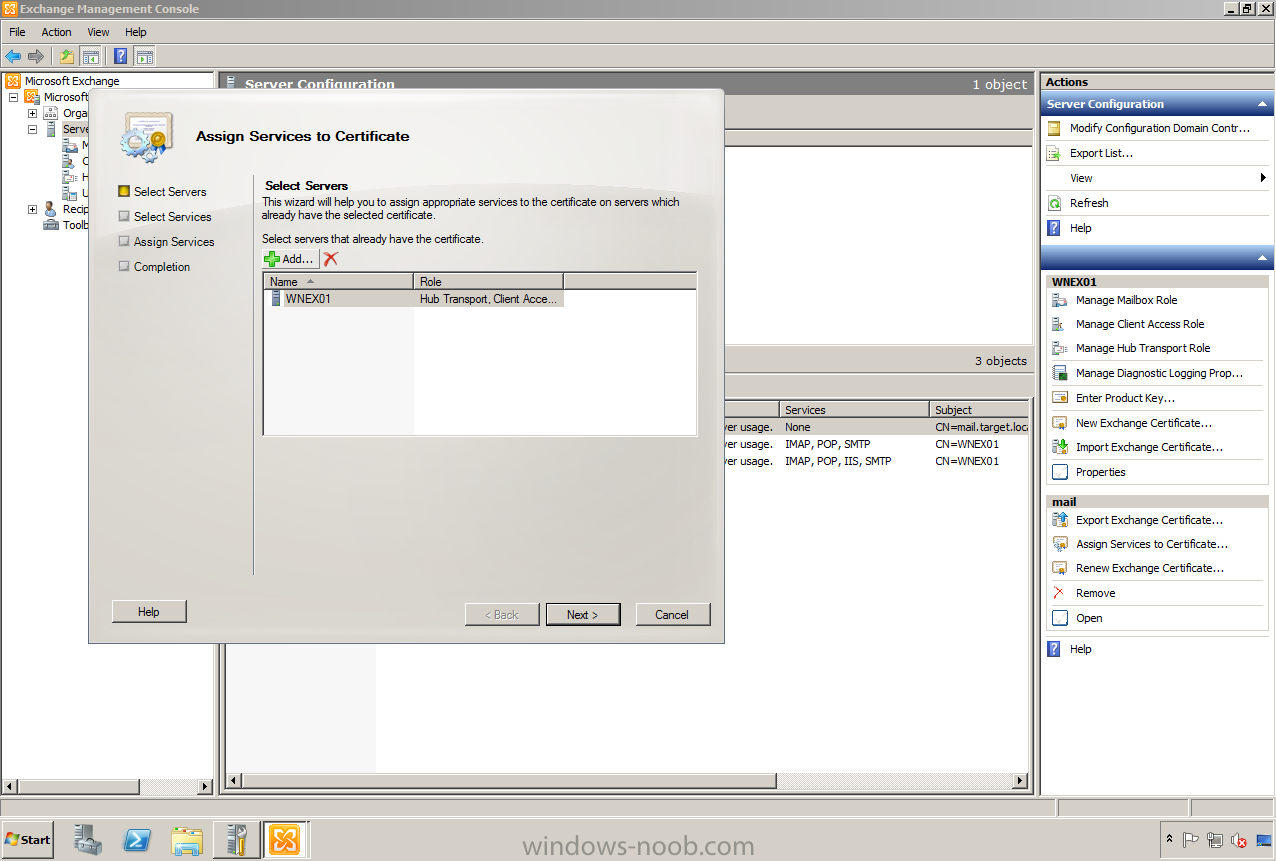
Task: Select the Client Access node icon in tree
Action: click(70, 161)
